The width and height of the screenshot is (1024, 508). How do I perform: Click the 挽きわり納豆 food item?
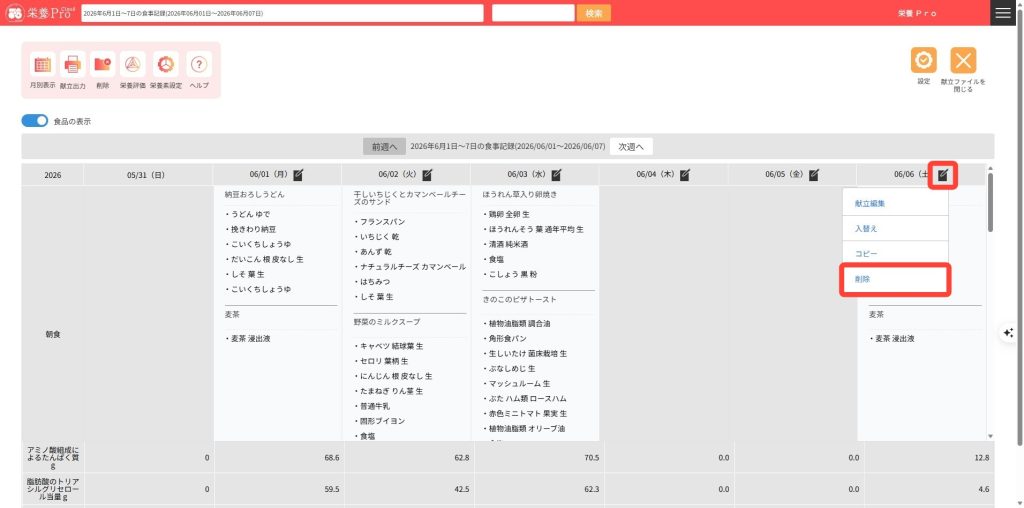tap(250, 229)
